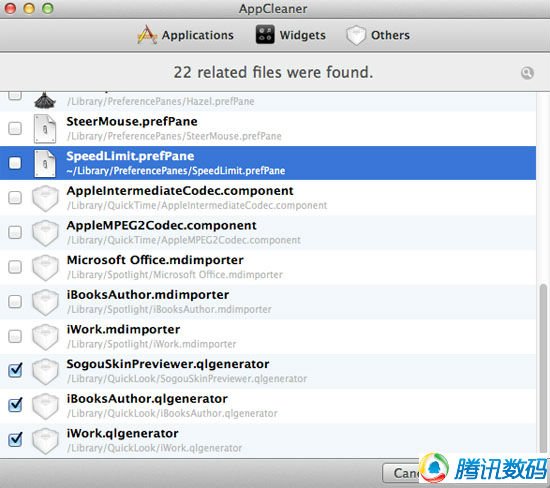
Task: Enable the iBooksAuthor.mdimporter checkbox
Action: (x=15, y=301)
